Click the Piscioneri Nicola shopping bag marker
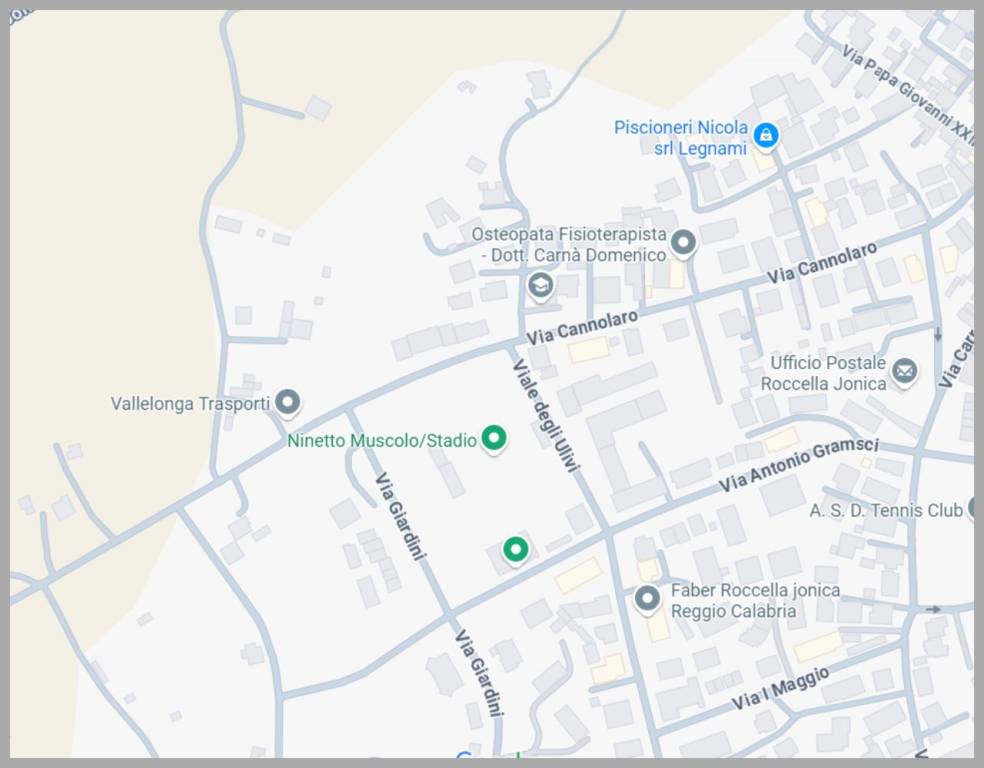This screenshot has height=768, width=984. coord(766,135)
